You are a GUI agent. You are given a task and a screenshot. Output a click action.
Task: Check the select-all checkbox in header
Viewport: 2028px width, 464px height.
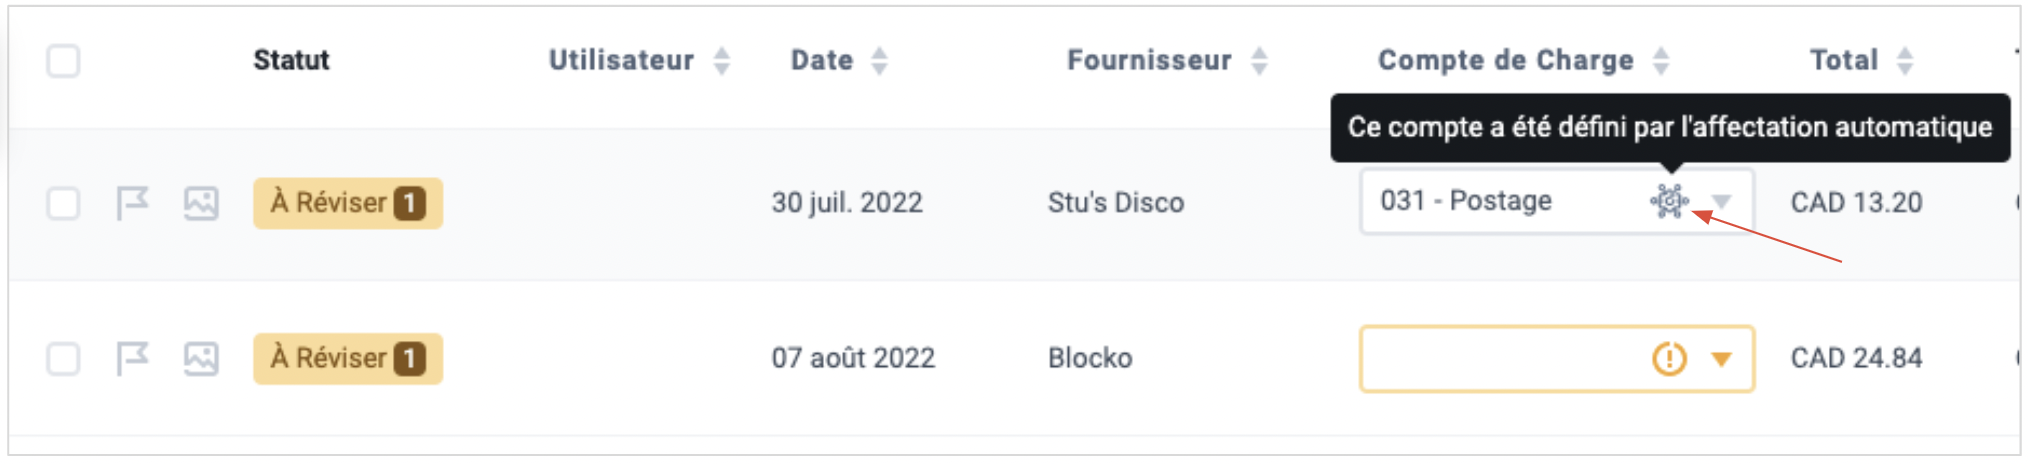click(x=63, y=61)
